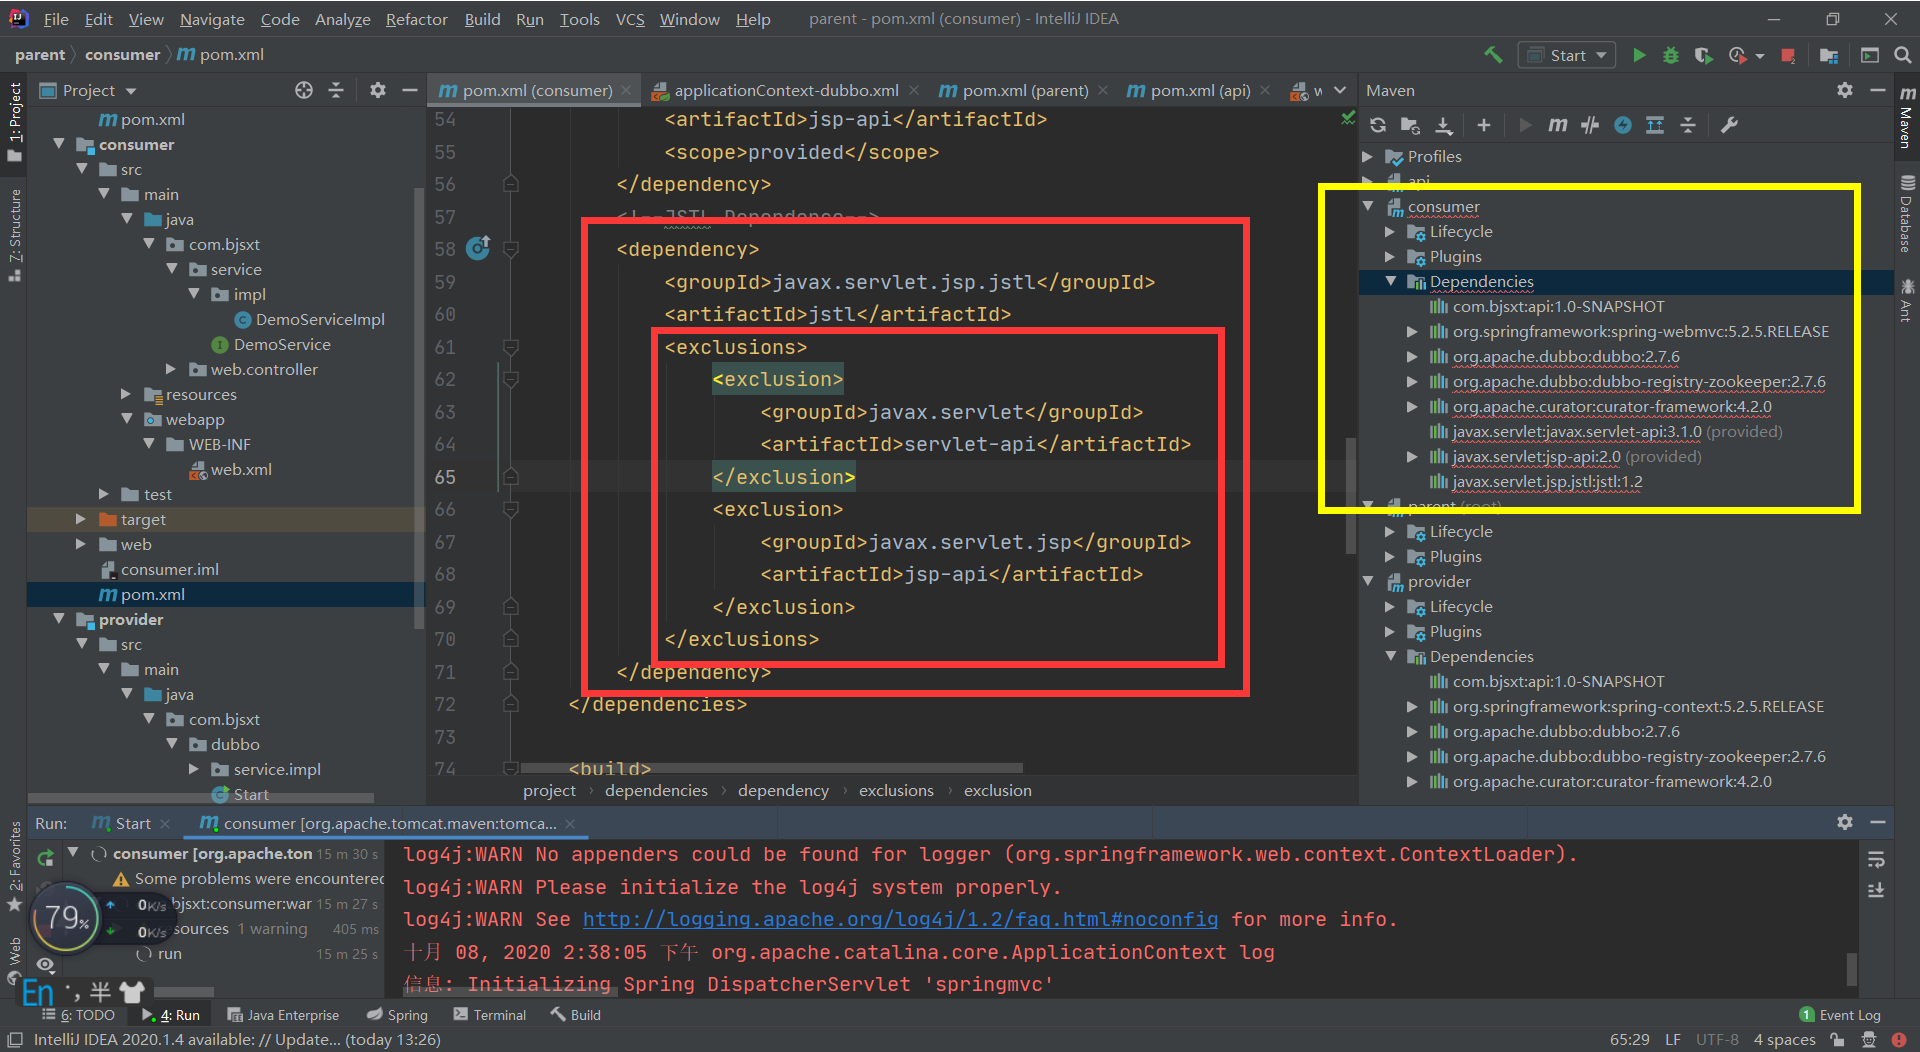Screen dimensions: 1920x1052
Task: Click editor vertical scrollbar
Action: pyautogui.click(x=1351, y=495)
